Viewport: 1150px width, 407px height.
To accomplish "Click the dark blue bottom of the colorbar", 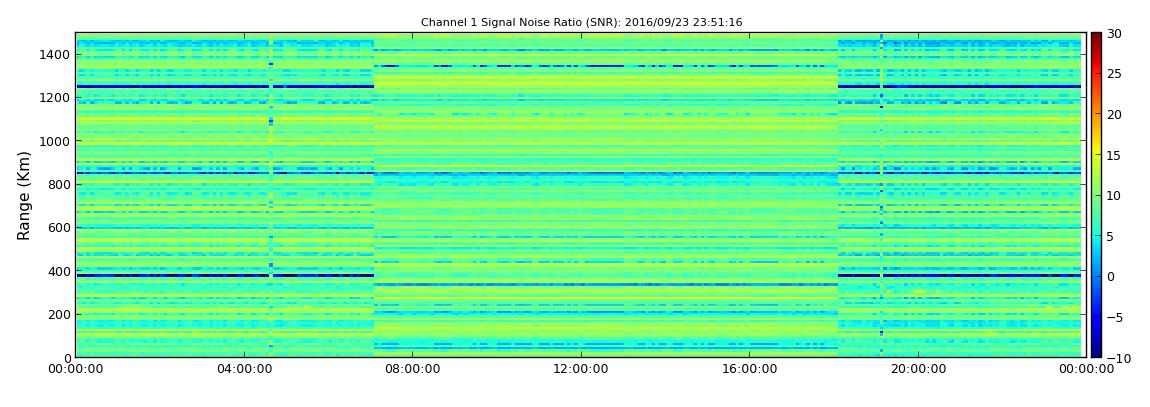I will tap(1096, 351).
